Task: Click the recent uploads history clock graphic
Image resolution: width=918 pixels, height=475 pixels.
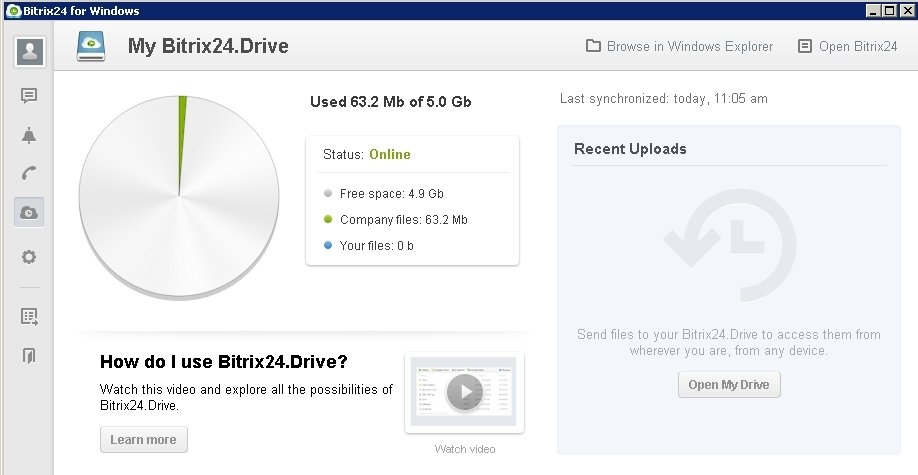Action: pos(729,245)
